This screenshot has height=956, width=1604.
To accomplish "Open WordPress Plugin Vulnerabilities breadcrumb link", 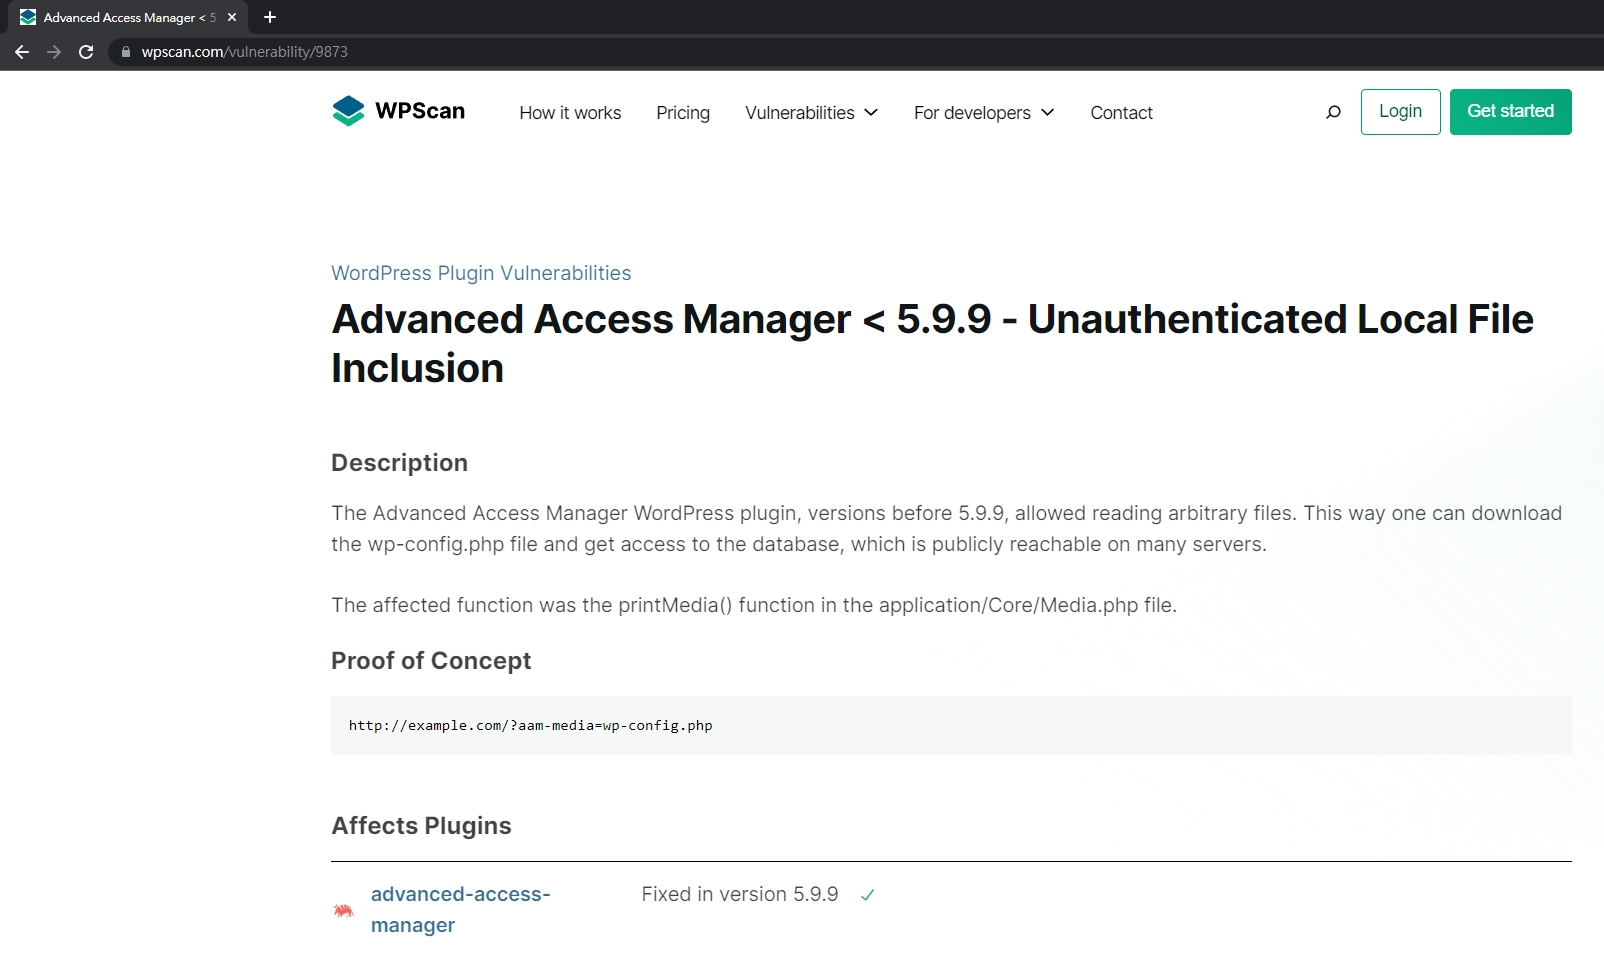I will pos(481,273).
